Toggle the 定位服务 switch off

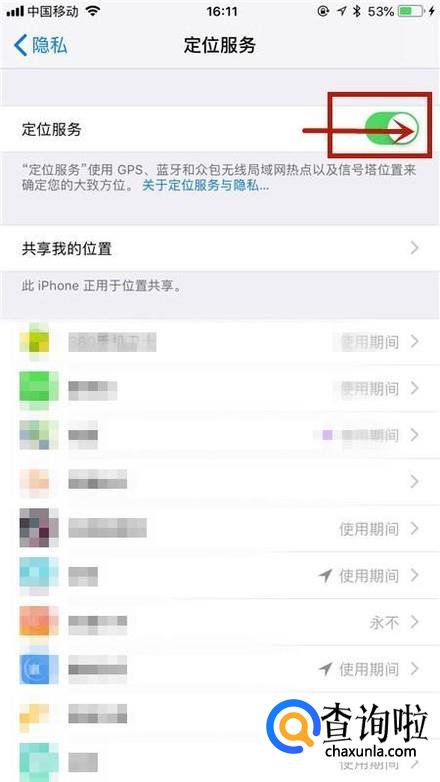pyautogui.click(x=392, y=129)
